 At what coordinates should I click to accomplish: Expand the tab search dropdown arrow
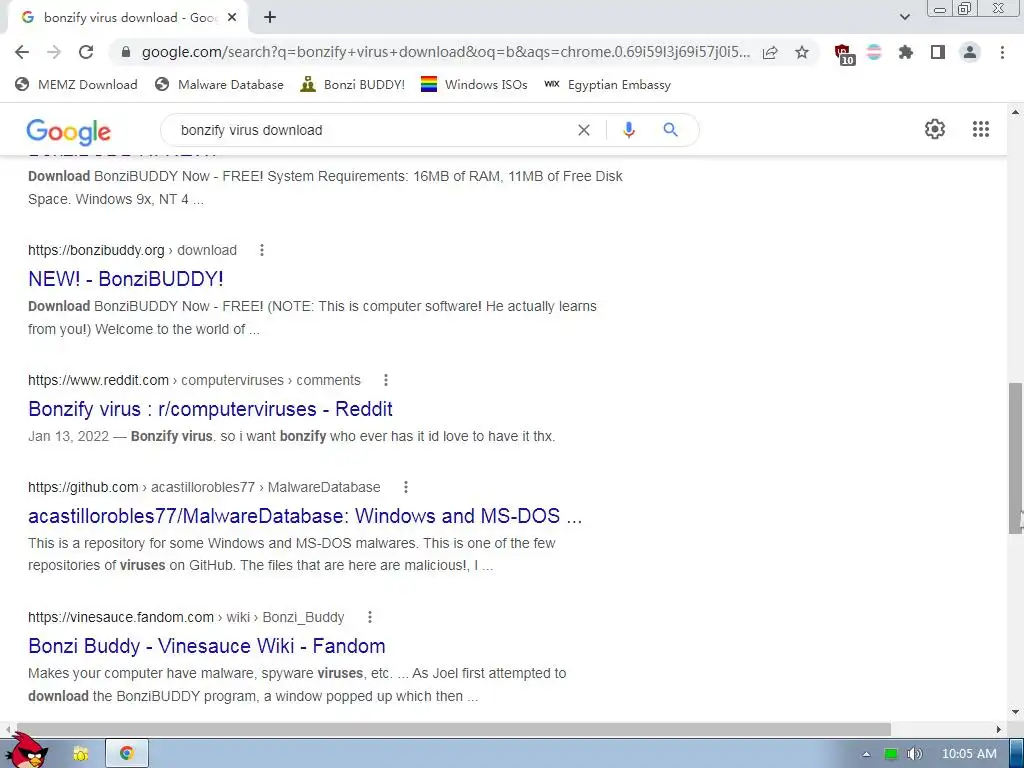click(x=904, y=17)
